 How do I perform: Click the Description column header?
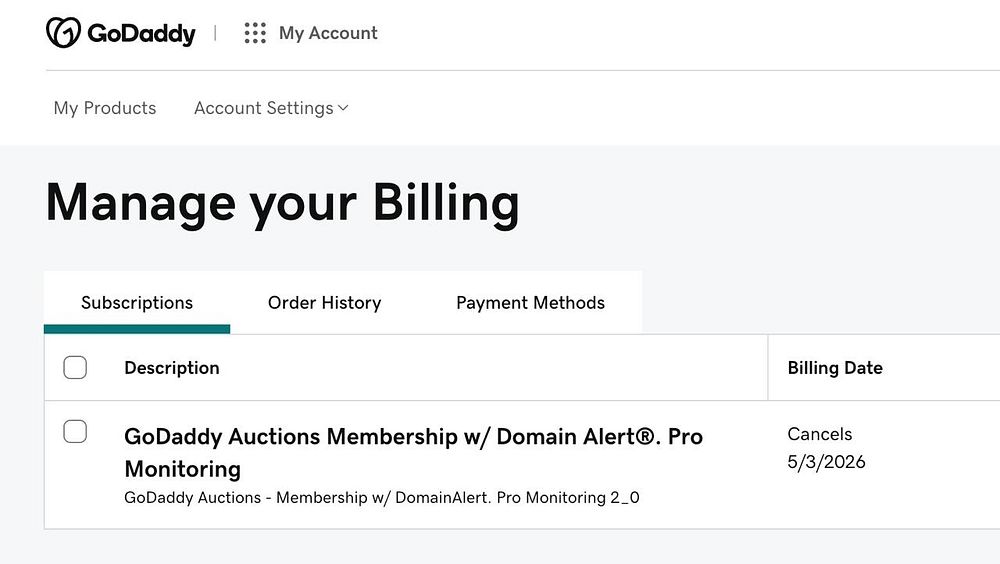click(172, 368)
